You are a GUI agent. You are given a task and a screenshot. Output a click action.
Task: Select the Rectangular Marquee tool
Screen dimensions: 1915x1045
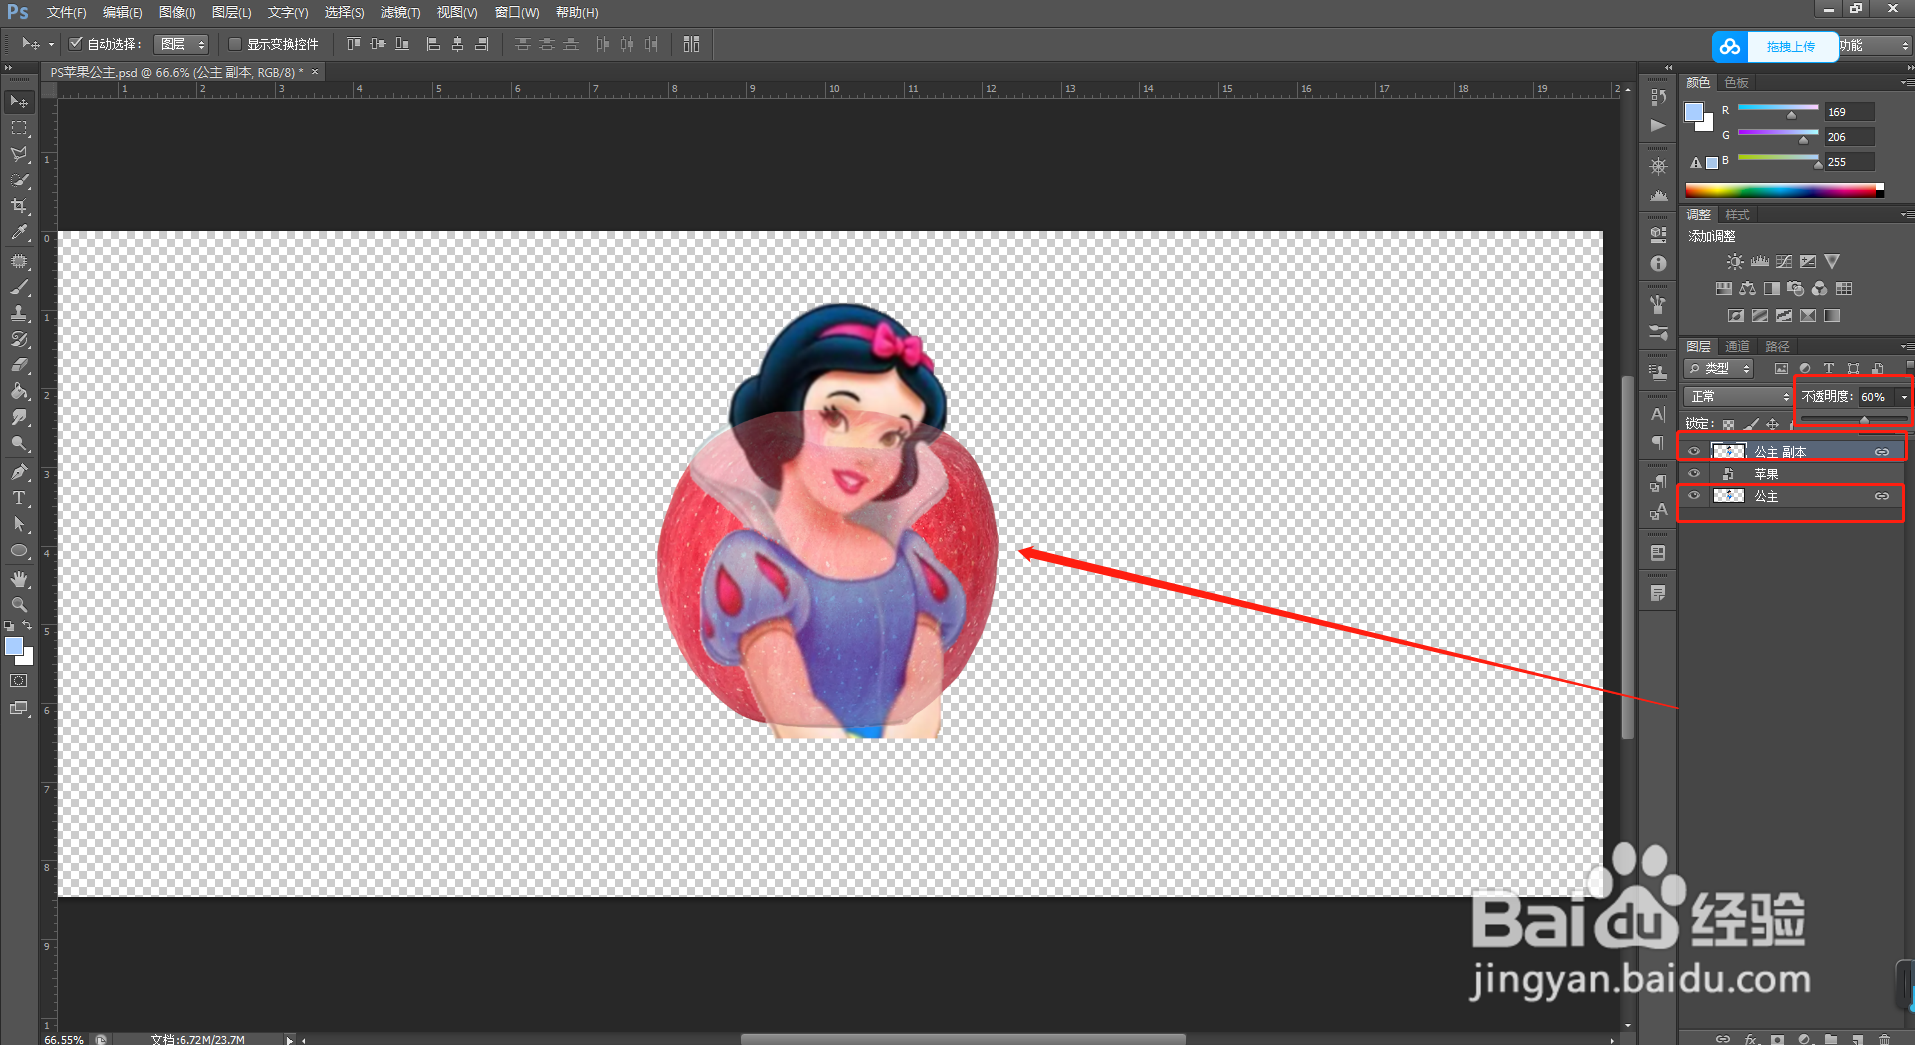[19, 128]
